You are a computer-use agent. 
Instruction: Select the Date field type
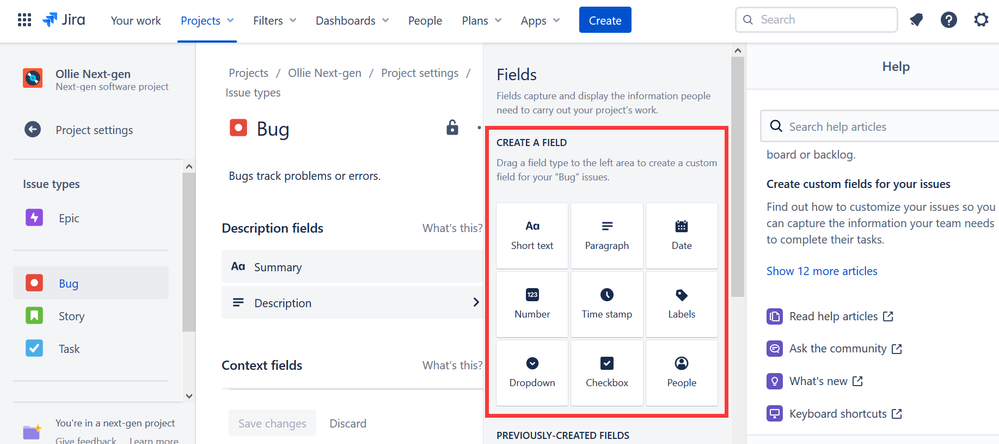coord(682,236)
